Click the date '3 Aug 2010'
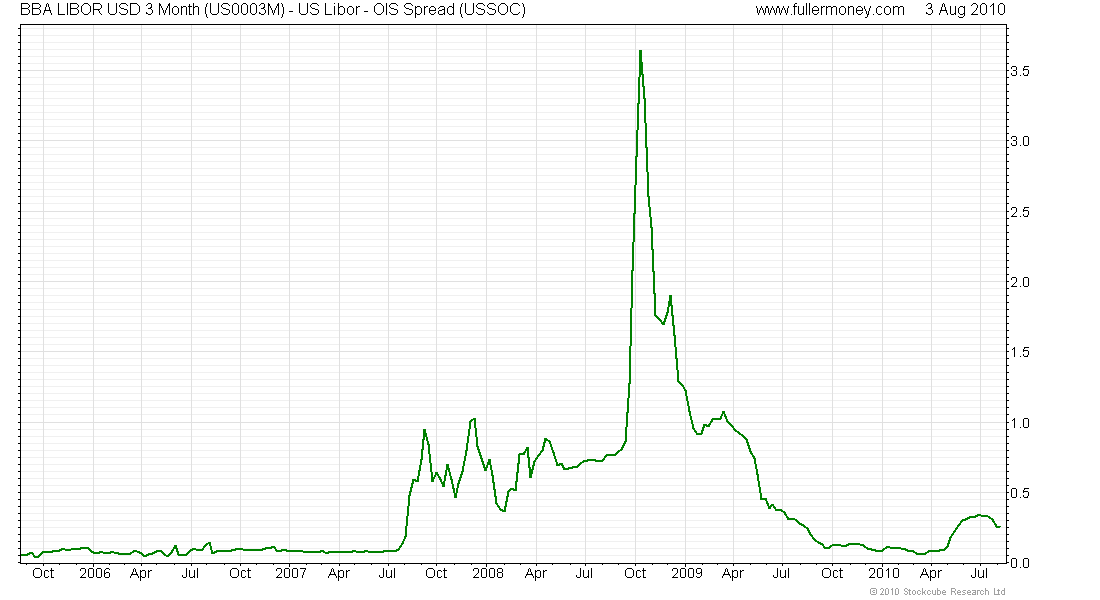 tap(965, 10)
